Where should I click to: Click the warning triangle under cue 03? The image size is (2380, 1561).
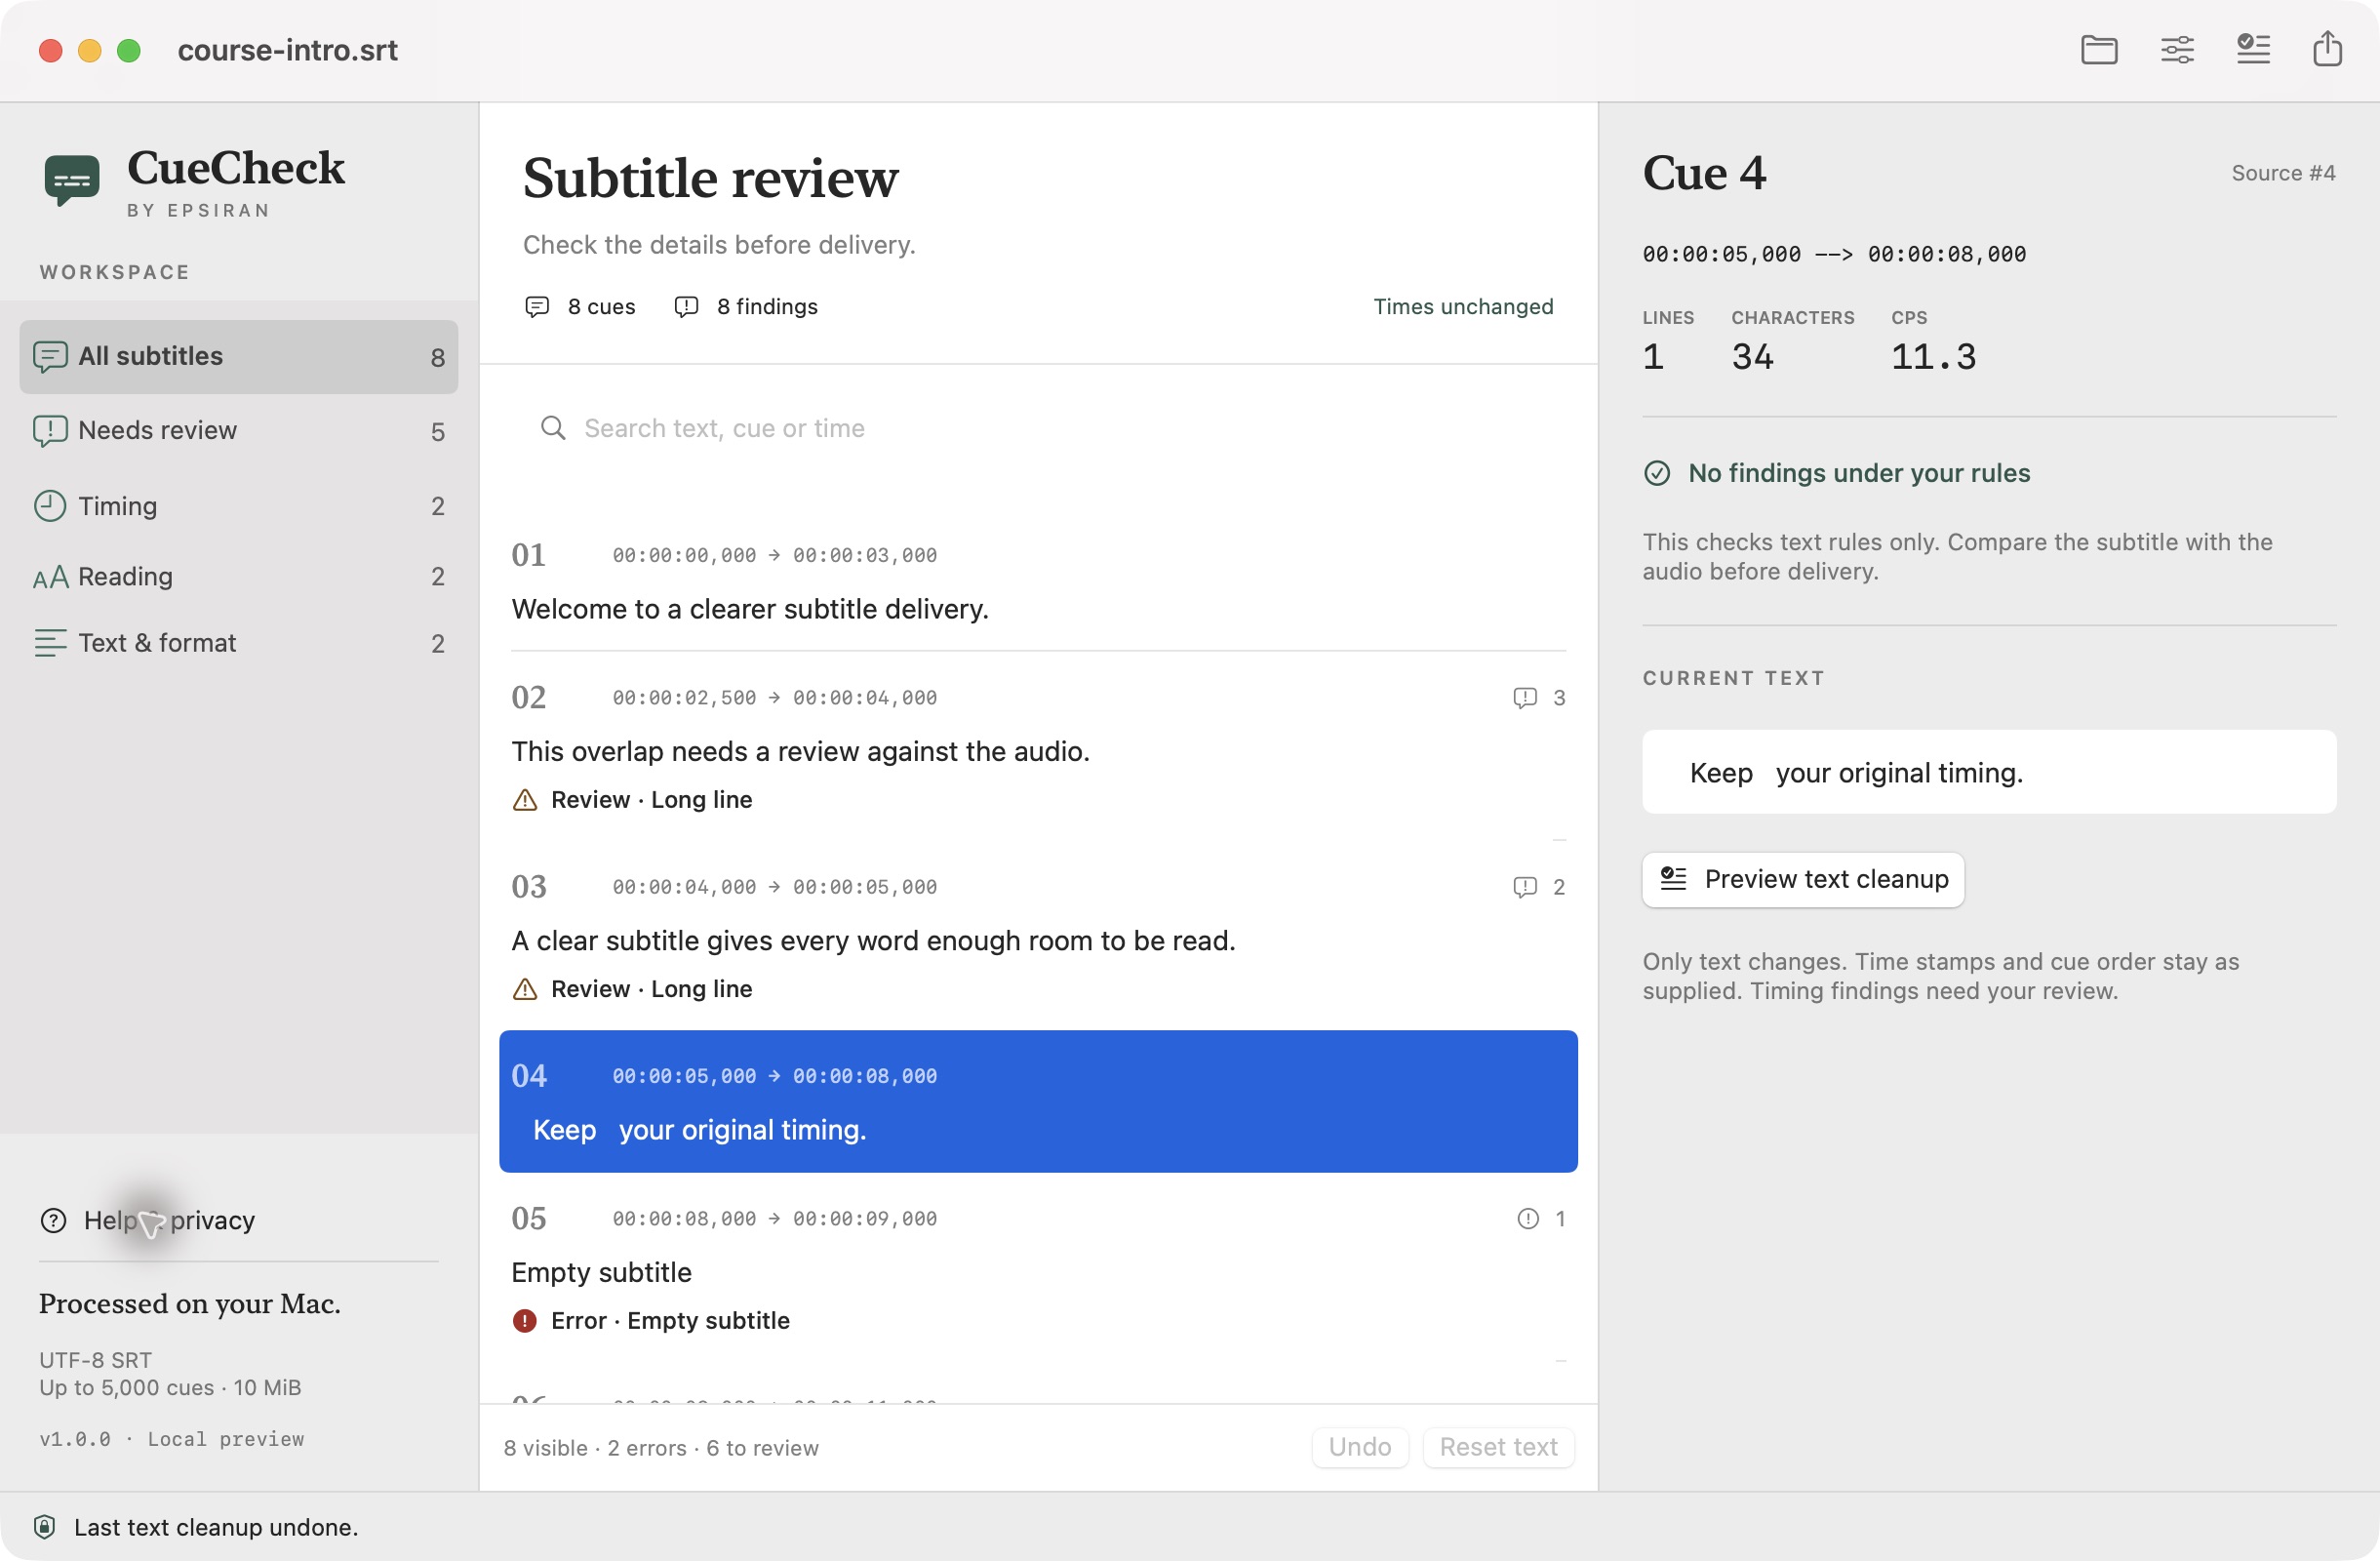point(524,989)
